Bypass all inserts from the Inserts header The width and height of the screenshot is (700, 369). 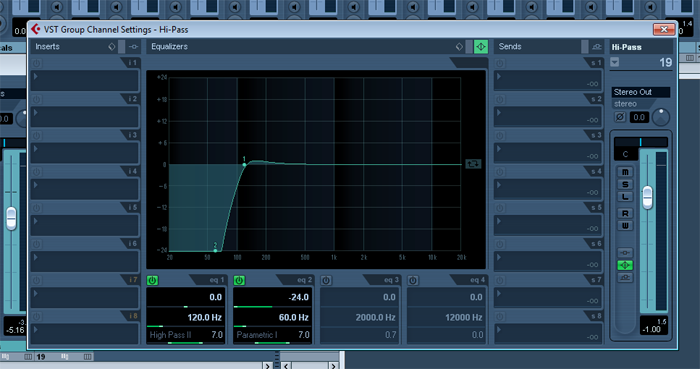pos(121,46)
